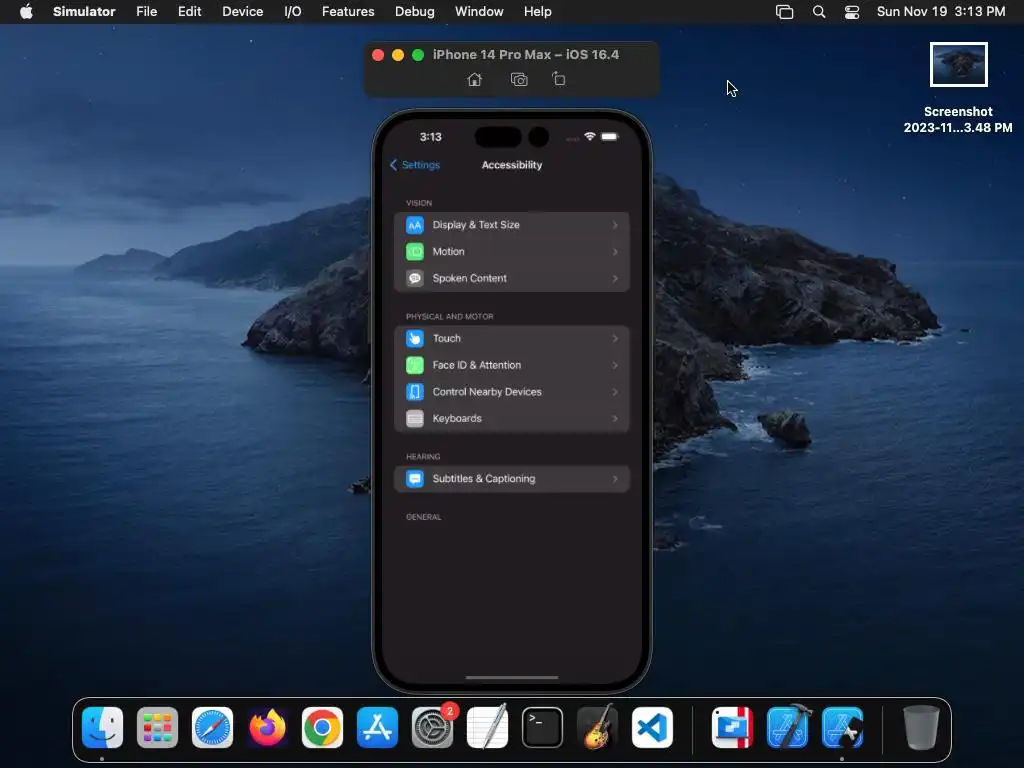Expand Spoken Content row chevron
This screenshot has width=1024, height=768.
[x=615, y=278]
